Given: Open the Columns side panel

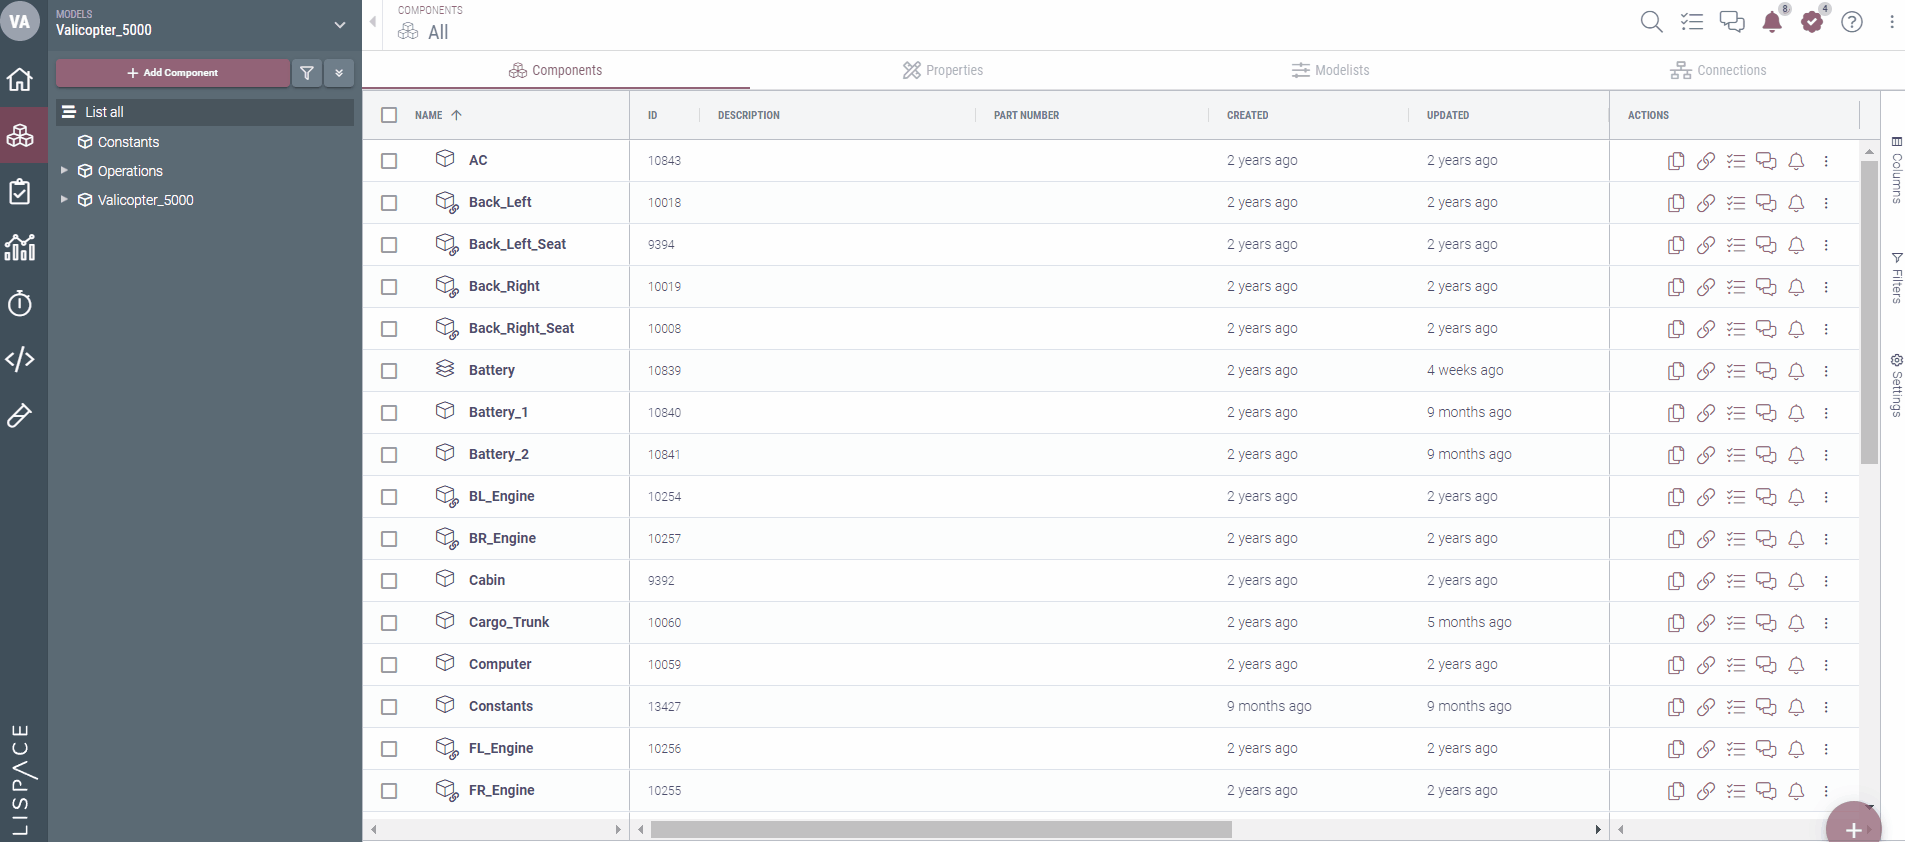Looking at the screenshot, I should (x=1896, y=170).
